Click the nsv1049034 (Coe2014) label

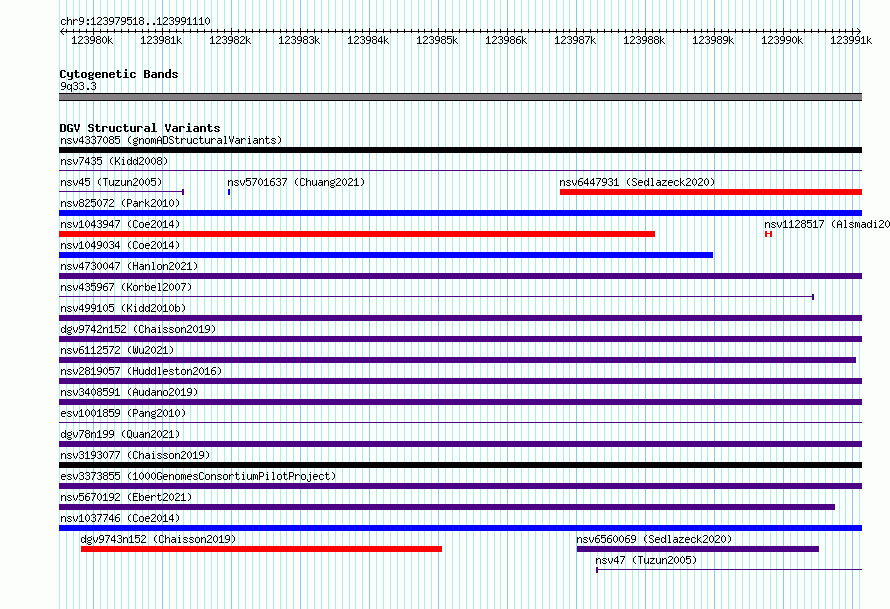[x=120, y=245]
